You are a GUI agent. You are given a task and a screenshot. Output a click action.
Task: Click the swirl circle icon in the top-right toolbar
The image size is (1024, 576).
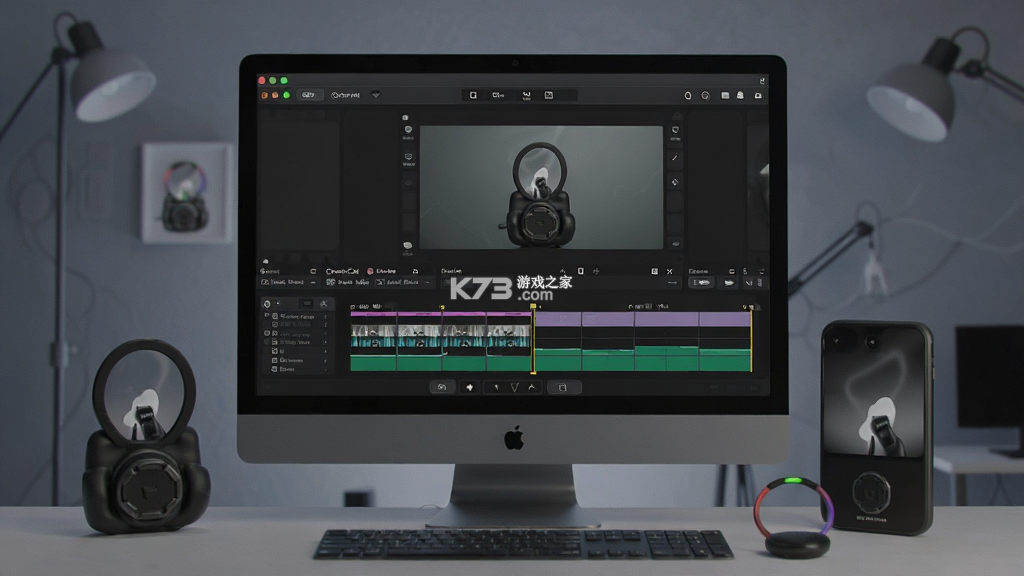[x=705, y=95]
